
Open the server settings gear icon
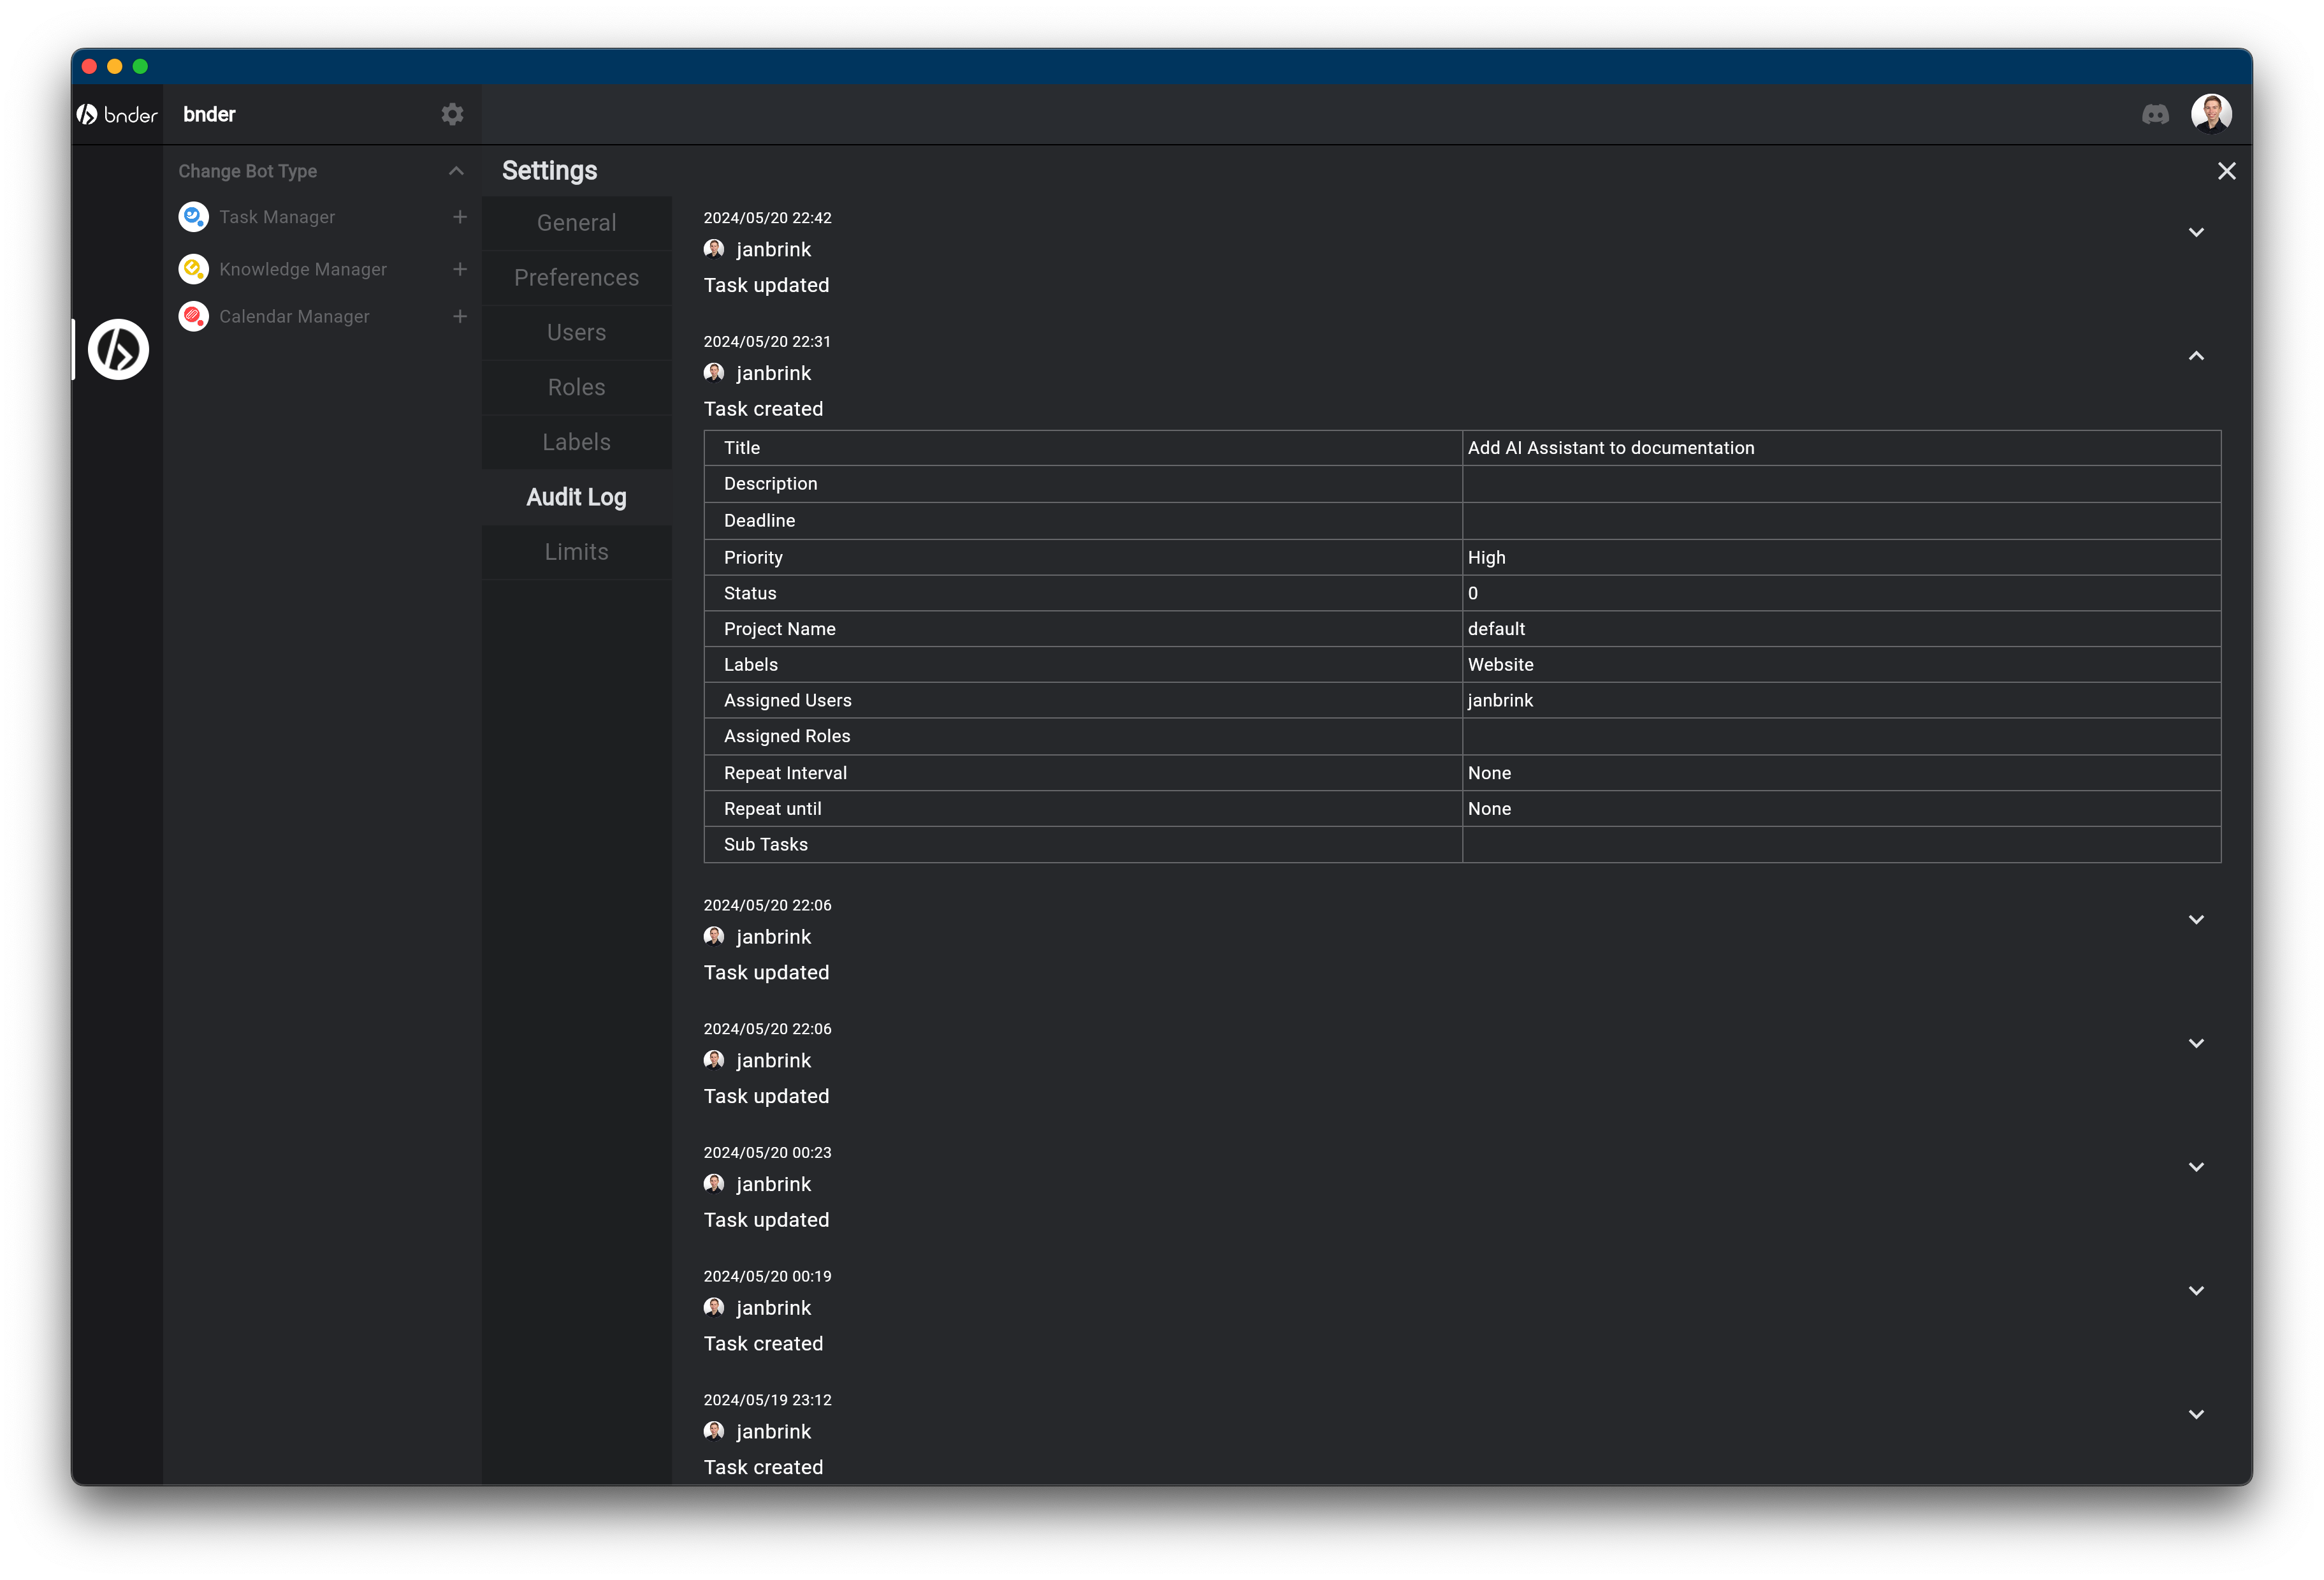(x=452, y=114)
